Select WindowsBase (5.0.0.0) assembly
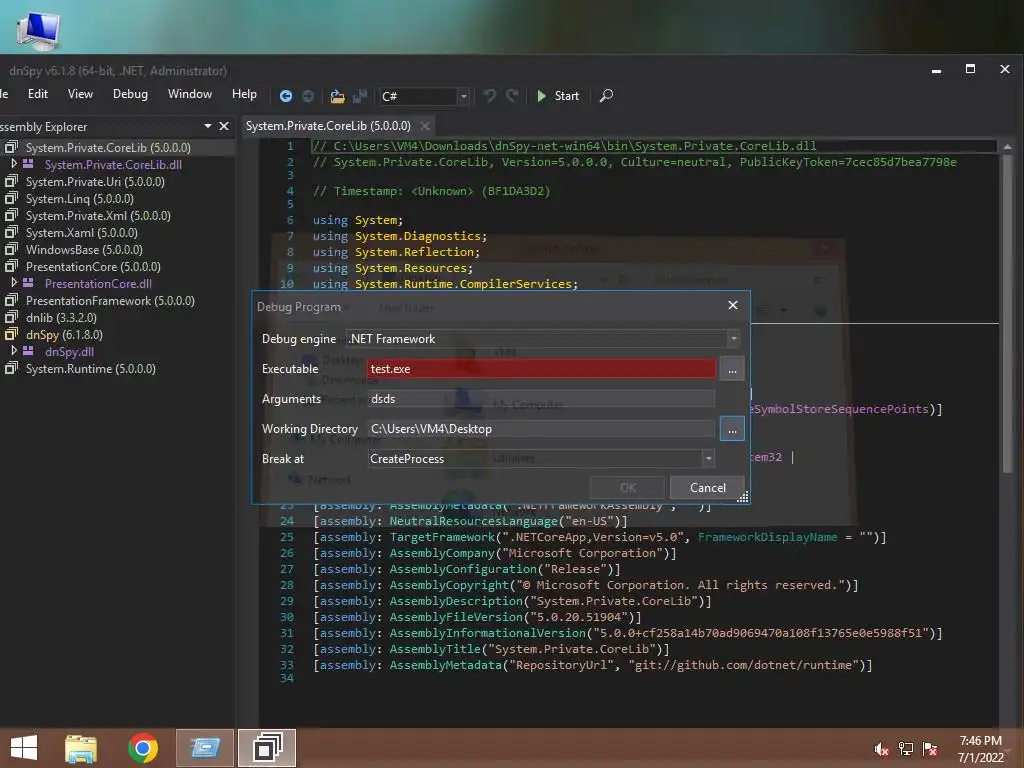This screenshot has height=768, width=1024. 84,249
